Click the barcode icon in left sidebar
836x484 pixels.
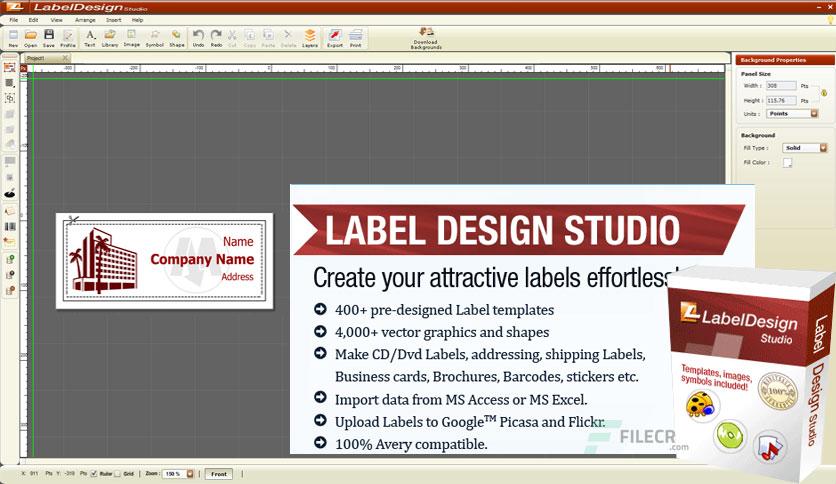click(x=10, y=227)
